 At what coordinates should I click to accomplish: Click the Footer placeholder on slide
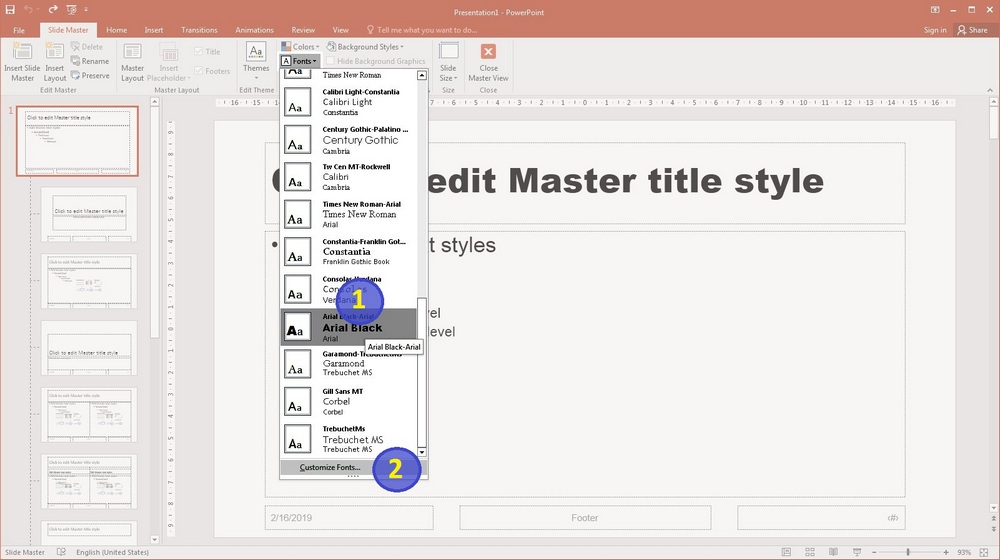click(x=585, y=518)
